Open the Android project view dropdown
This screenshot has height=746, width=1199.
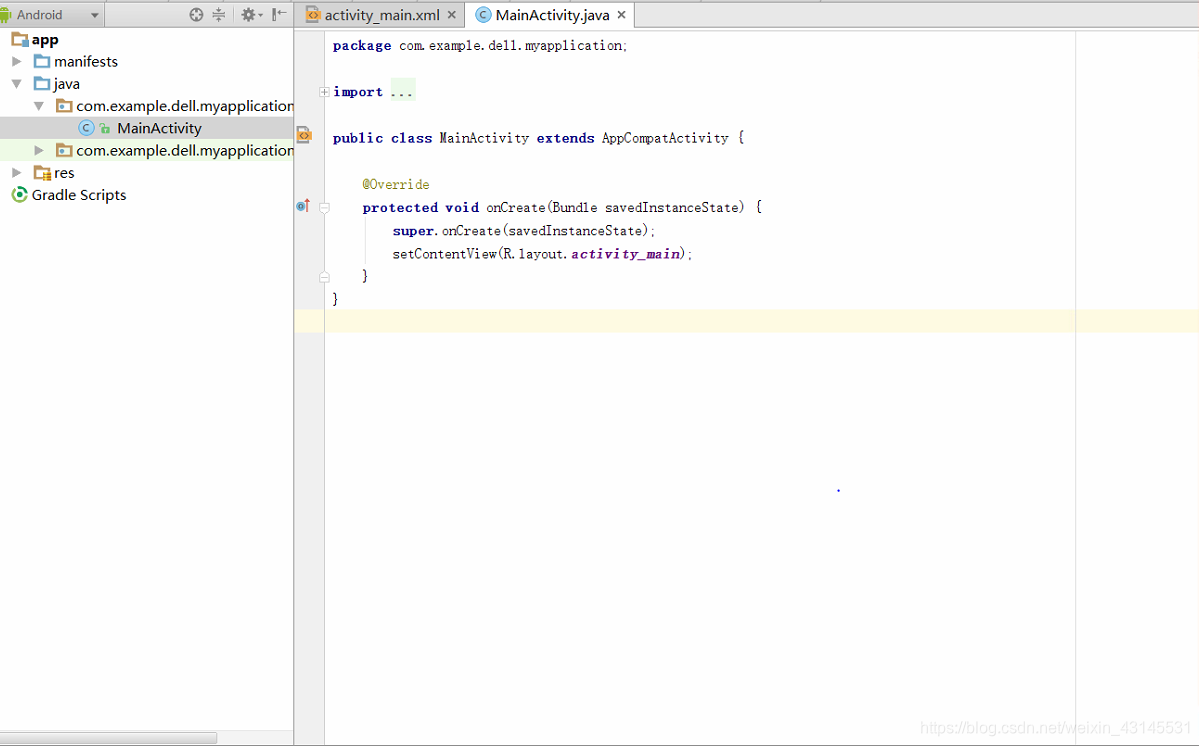click(52, 15)
